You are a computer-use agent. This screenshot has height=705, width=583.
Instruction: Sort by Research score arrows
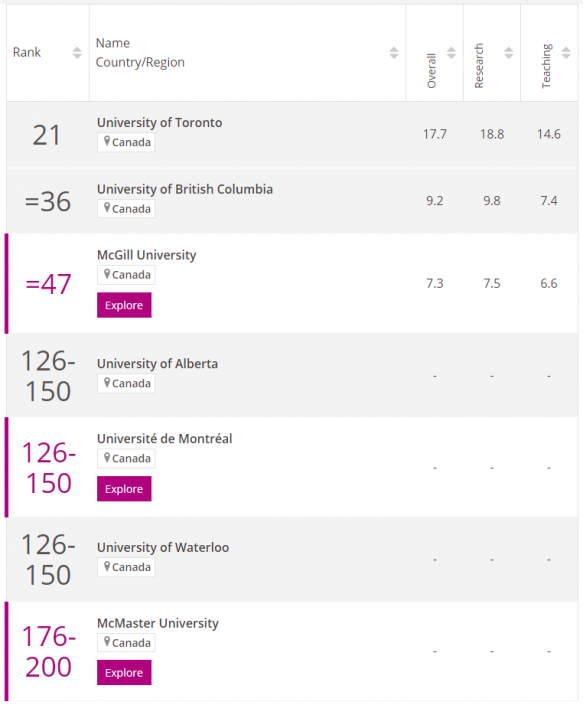[x=509, y=53]
